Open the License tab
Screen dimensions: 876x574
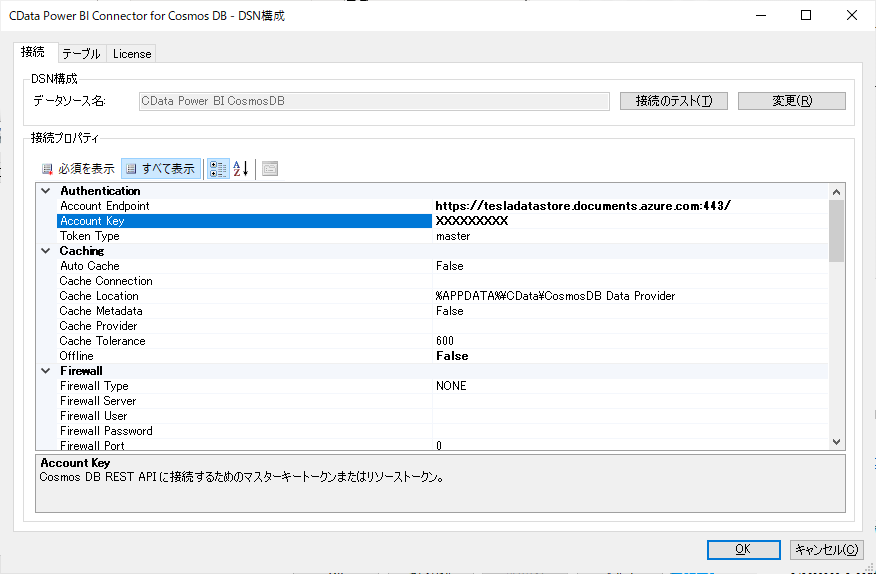(x=132, y=54)
